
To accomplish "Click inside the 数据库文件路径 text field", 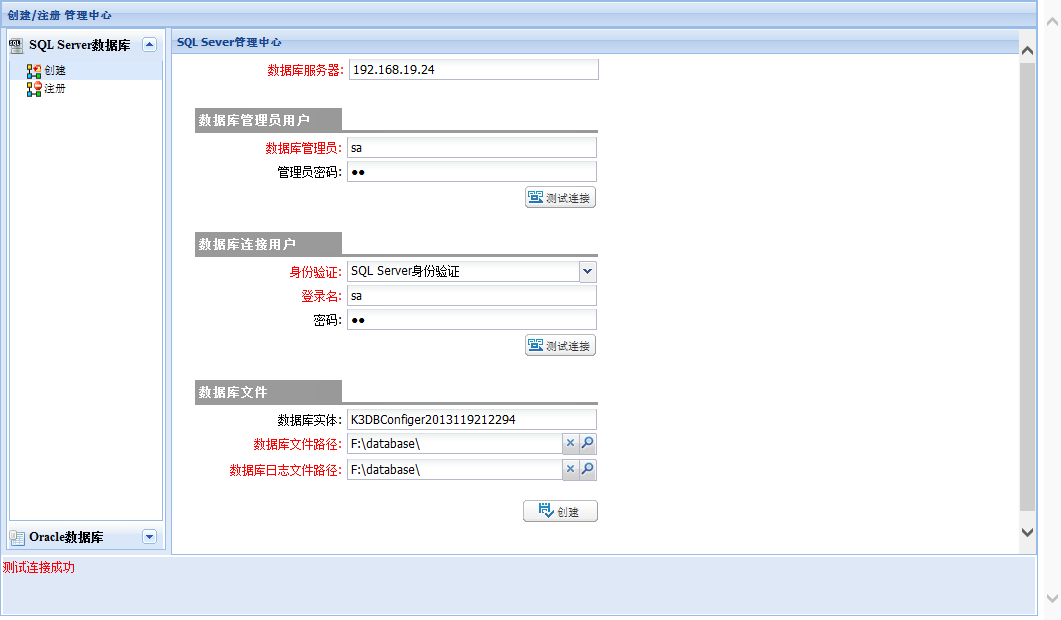I will [x=455, y=443].
